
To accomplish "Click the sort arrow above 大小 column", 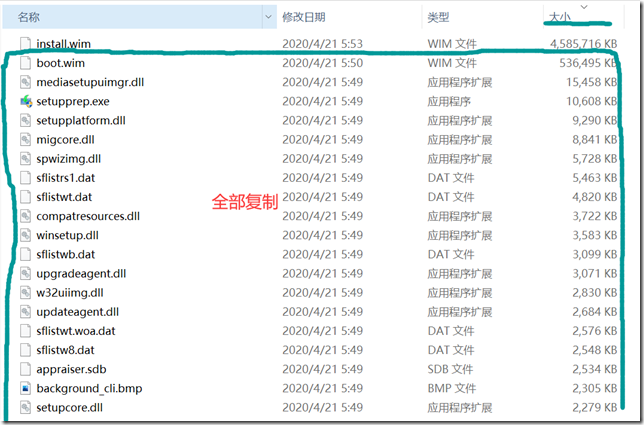I will tap(583, 6).
